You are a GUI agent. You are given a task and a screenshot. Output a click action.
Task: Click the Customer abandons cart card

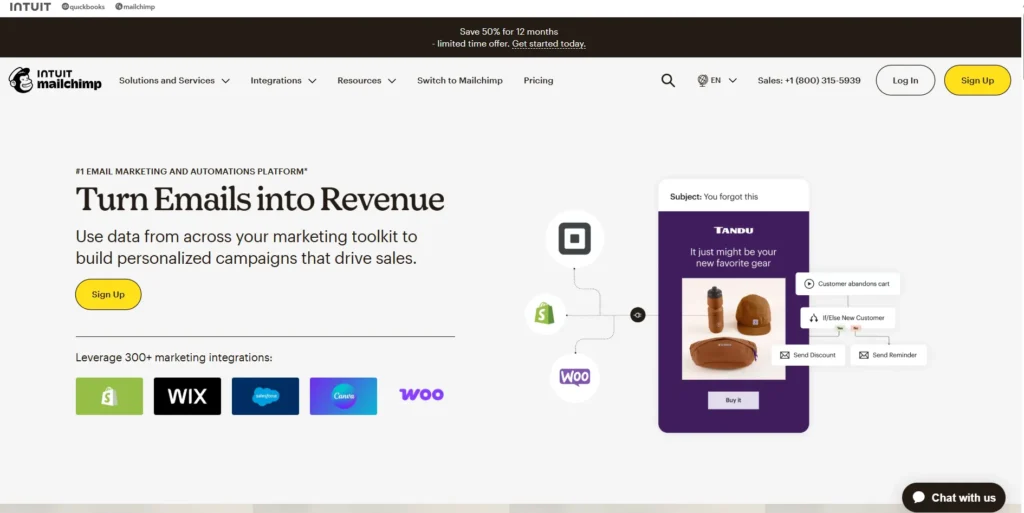[848, 284]
